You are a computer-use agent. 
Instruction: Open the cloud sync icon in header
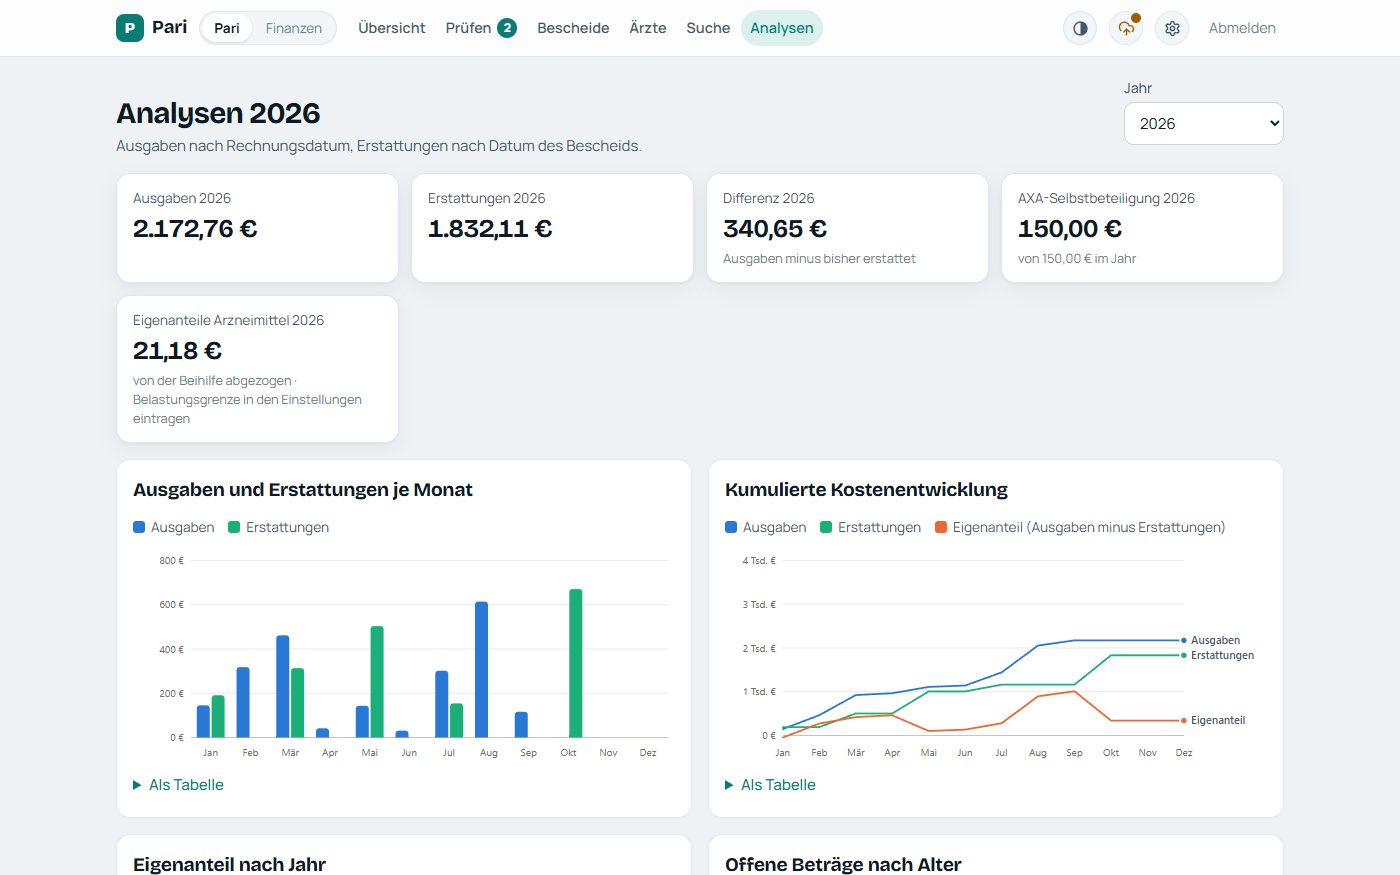1126,28
